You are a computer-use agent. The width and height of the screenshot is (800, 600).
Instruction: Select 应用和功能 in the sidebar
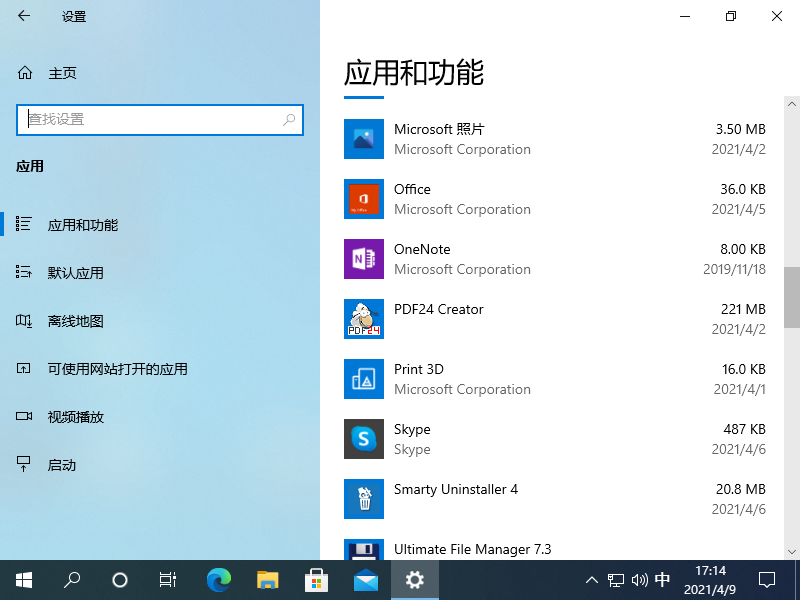tap(83, 225)
